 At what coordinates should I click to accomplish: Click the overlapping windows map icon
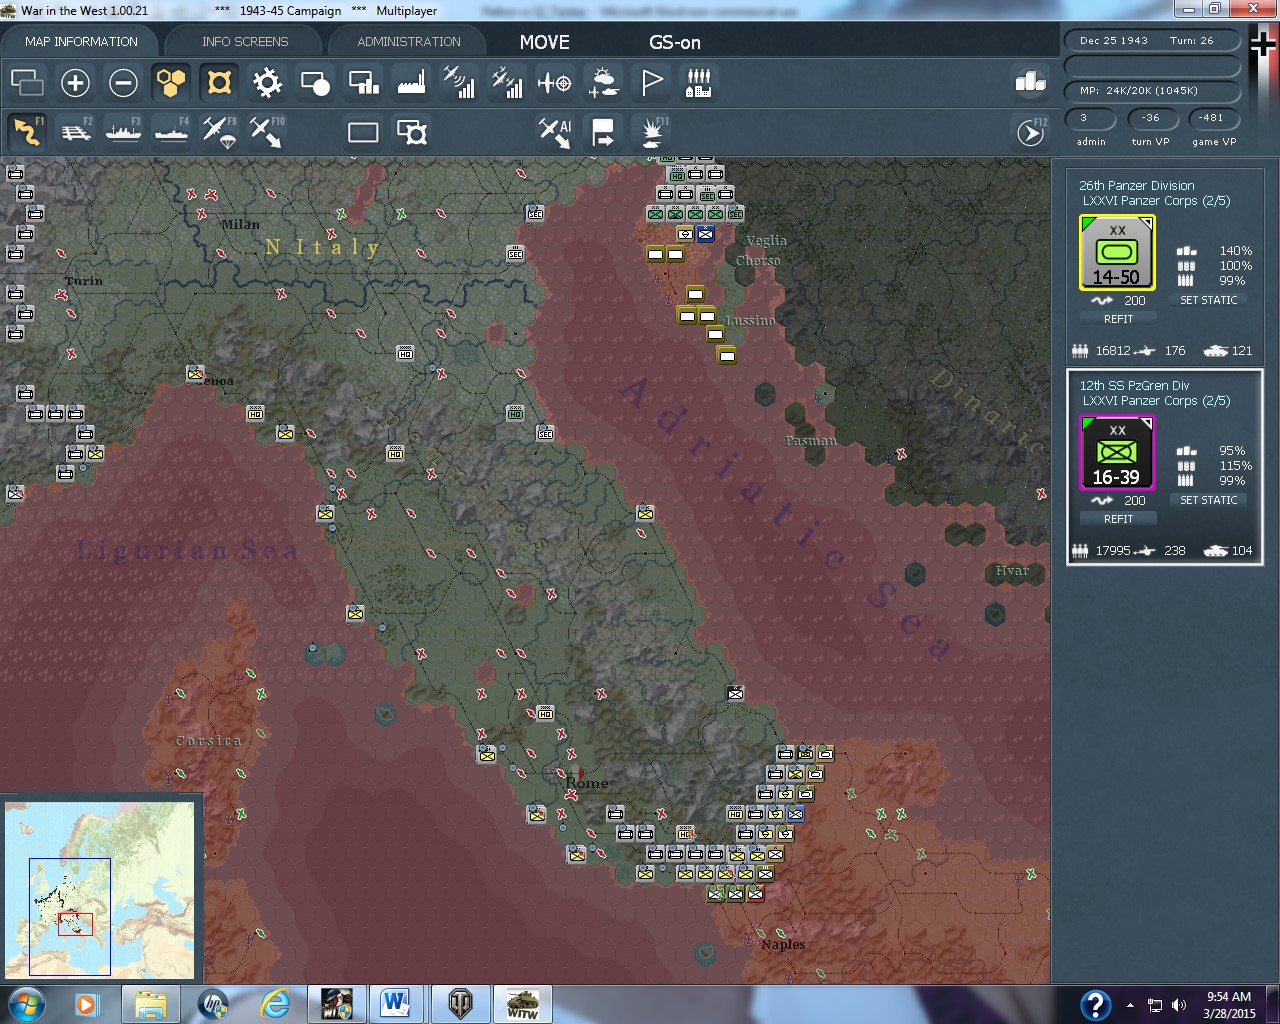27,82
